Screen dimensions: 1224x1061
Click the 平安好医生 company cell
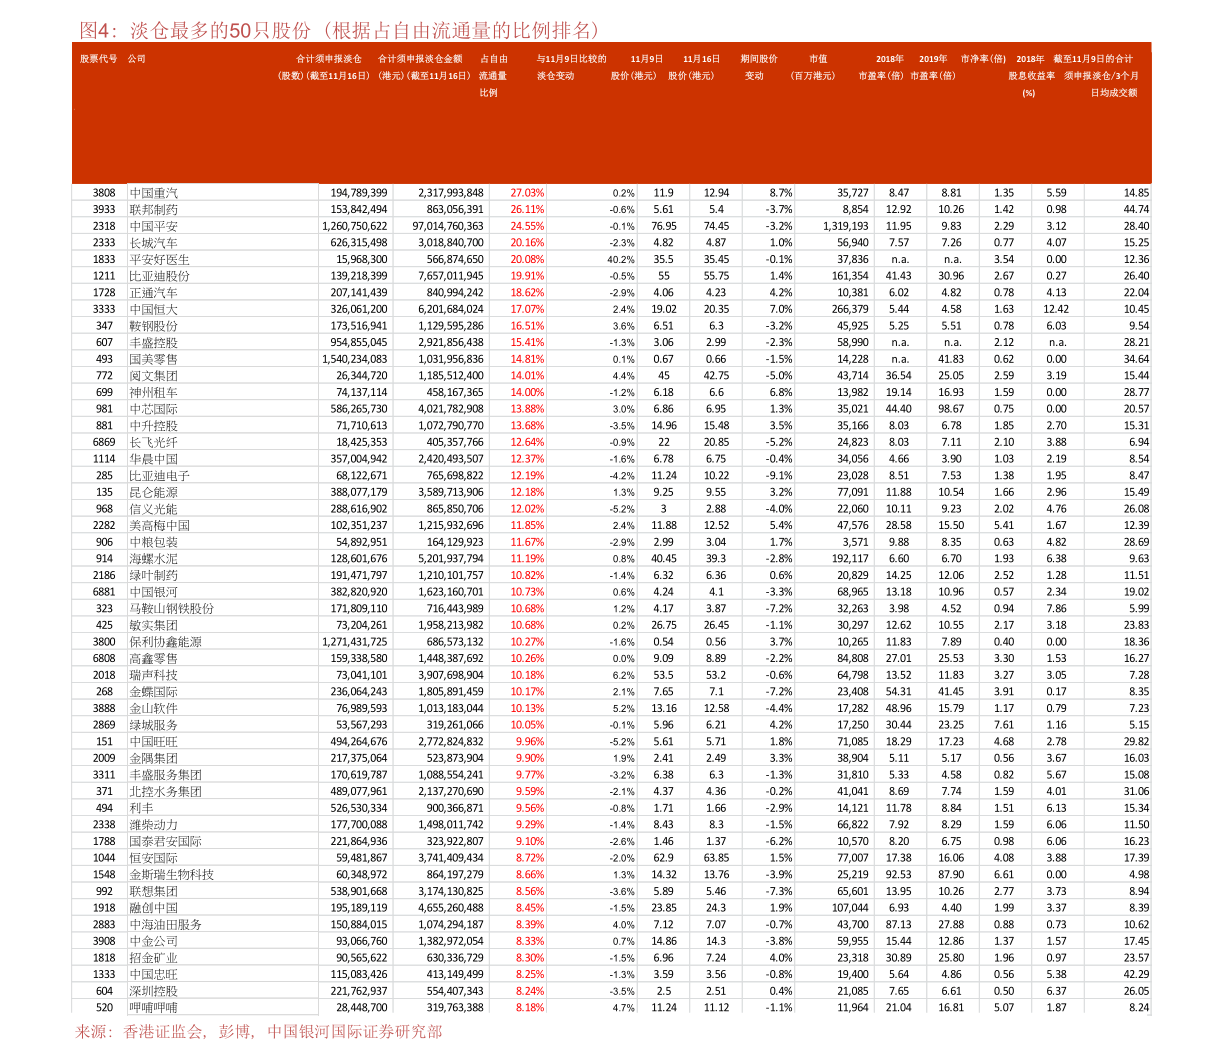pos(160,259)
